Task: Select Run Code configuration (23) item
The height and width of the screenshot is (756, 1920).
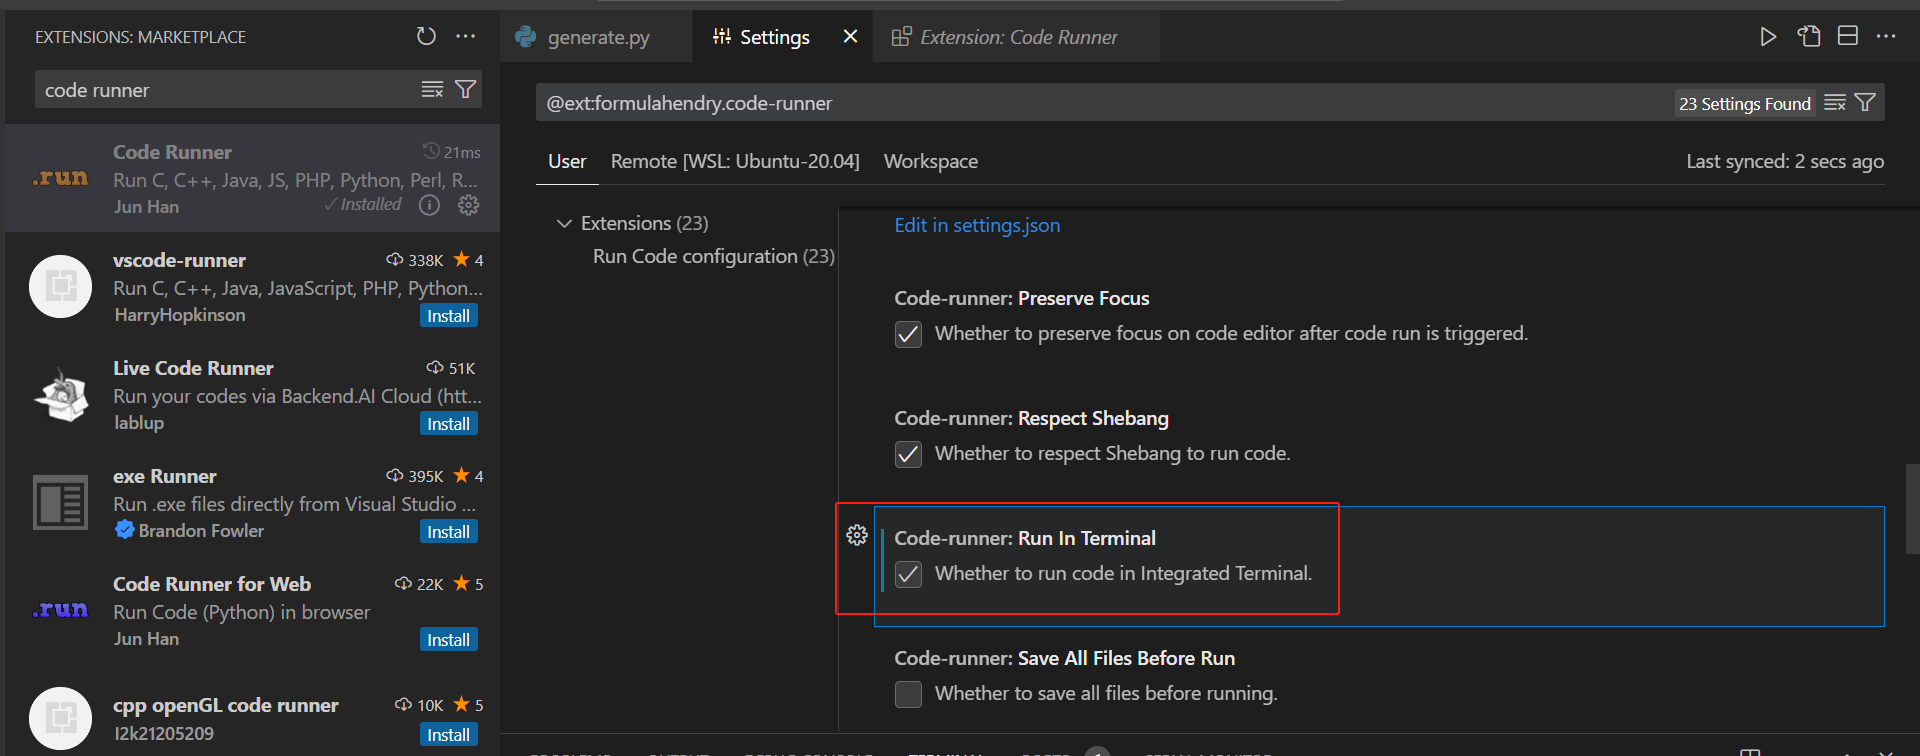Action: (x=713, y=256)
